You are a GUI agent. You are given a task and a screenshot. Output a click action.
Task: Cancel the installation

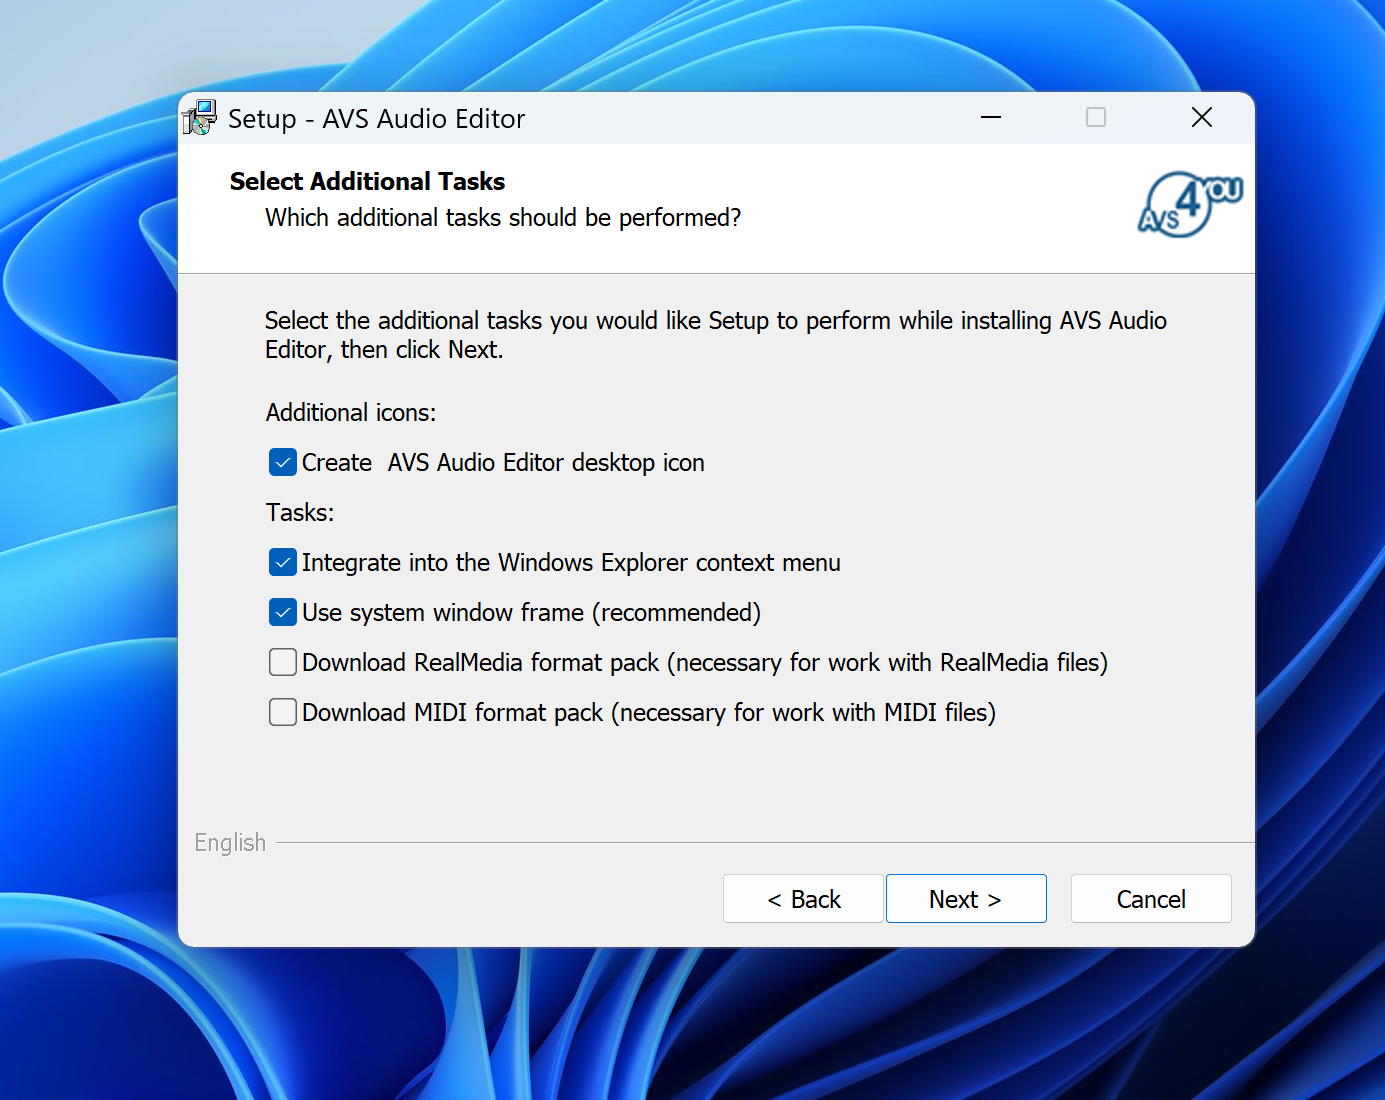click(1151, 899)
